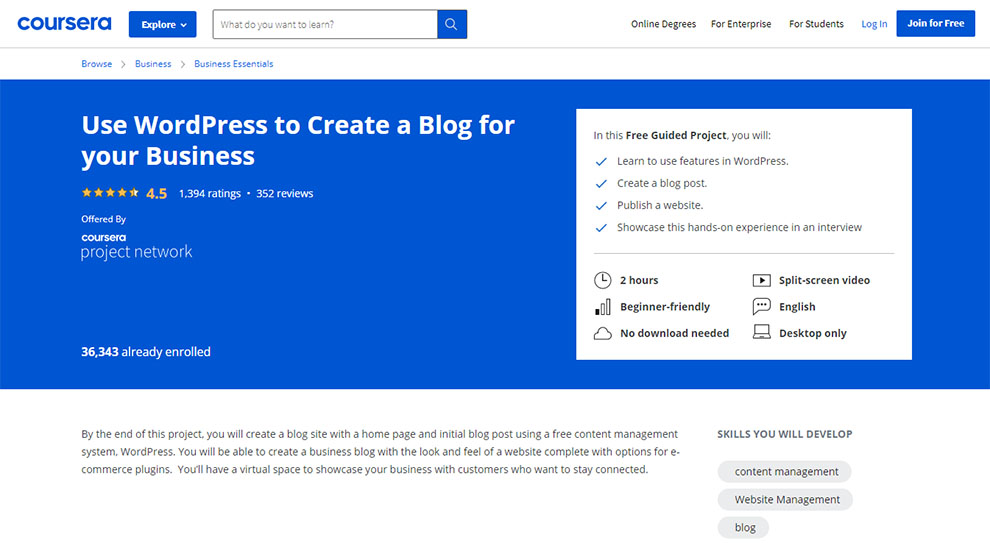
Task: Click the 'No download needed' label
Action: pyautogui.click(x=674, y=333)
